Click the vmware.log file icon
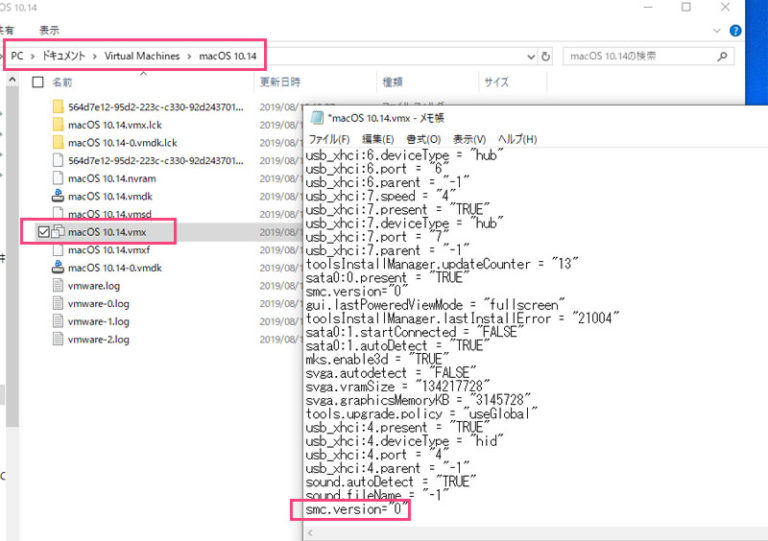 tap(58, 285)
